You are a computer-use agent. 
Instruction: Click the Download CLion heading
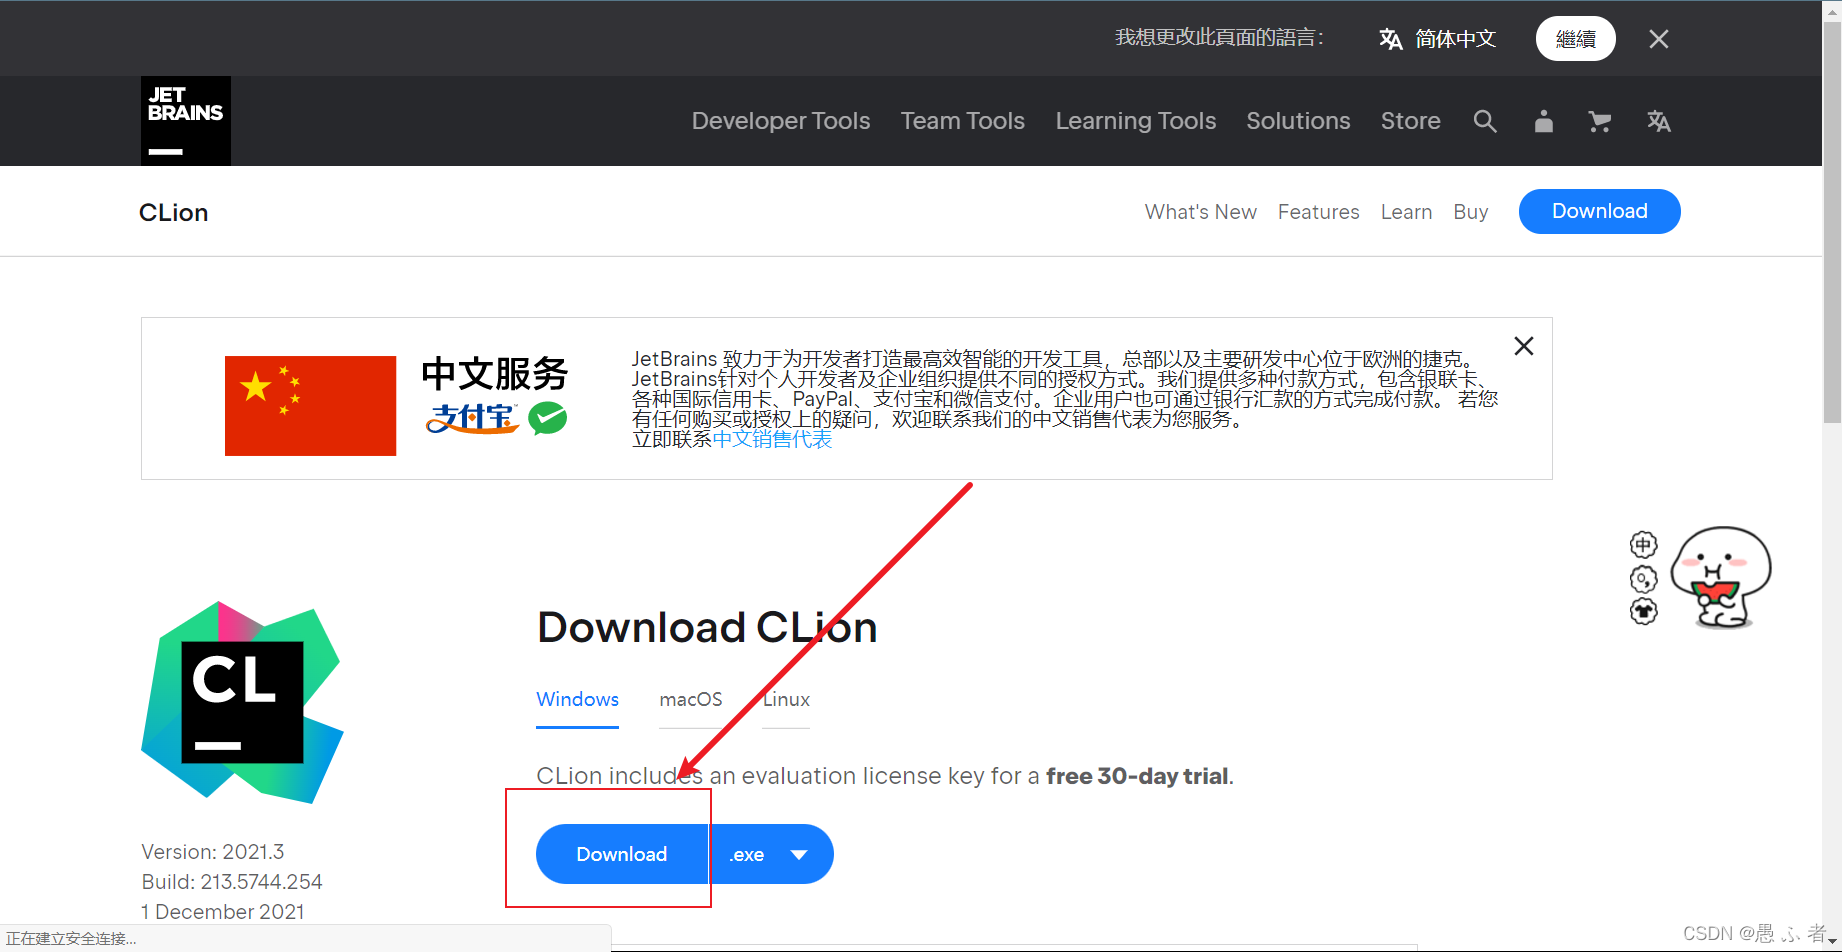(x=707, y=628)
